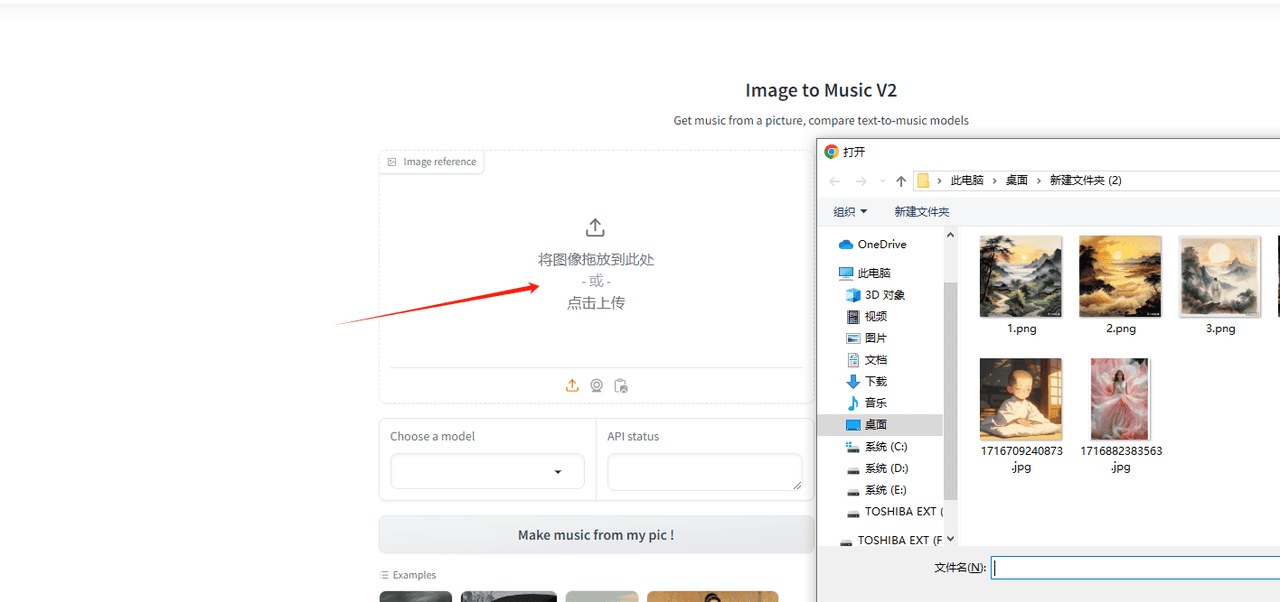
Task: Click the upload arrow icon in image dropzone
Action: [595, 227]
